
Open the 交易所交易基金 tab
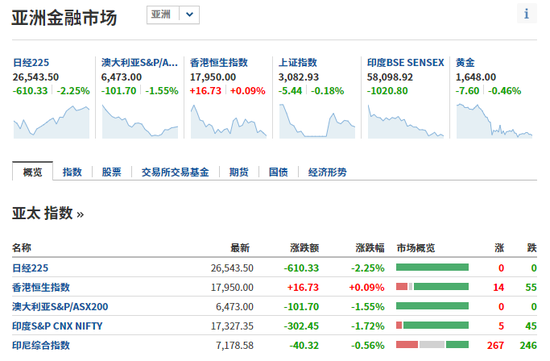(x=175, y=172)
